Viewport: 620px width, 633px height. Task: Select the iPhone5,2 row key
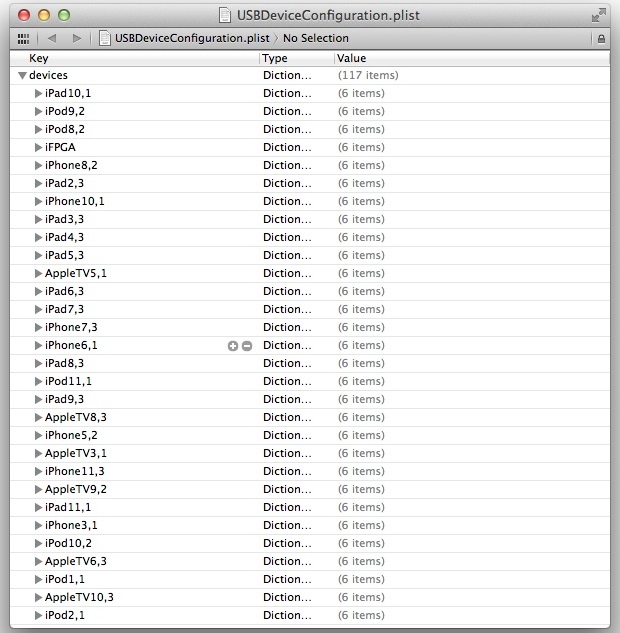pos(71,436)
